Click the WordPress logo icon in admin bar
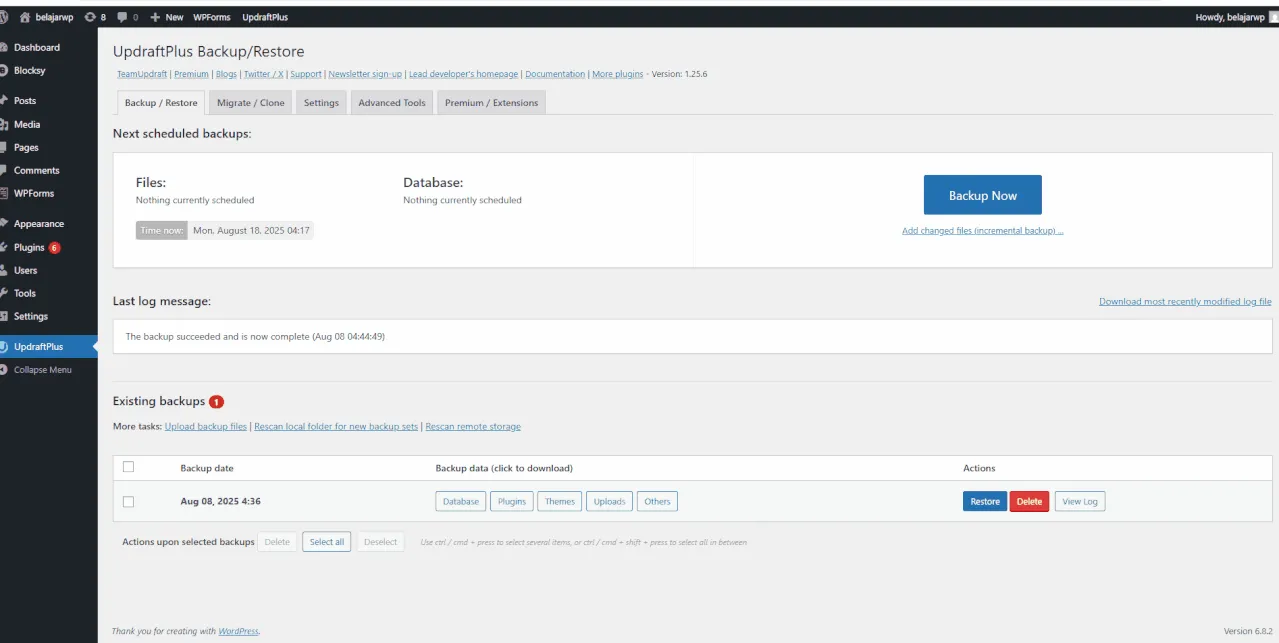The height and width of the screenshot is (643, 1279). (4, 17)
